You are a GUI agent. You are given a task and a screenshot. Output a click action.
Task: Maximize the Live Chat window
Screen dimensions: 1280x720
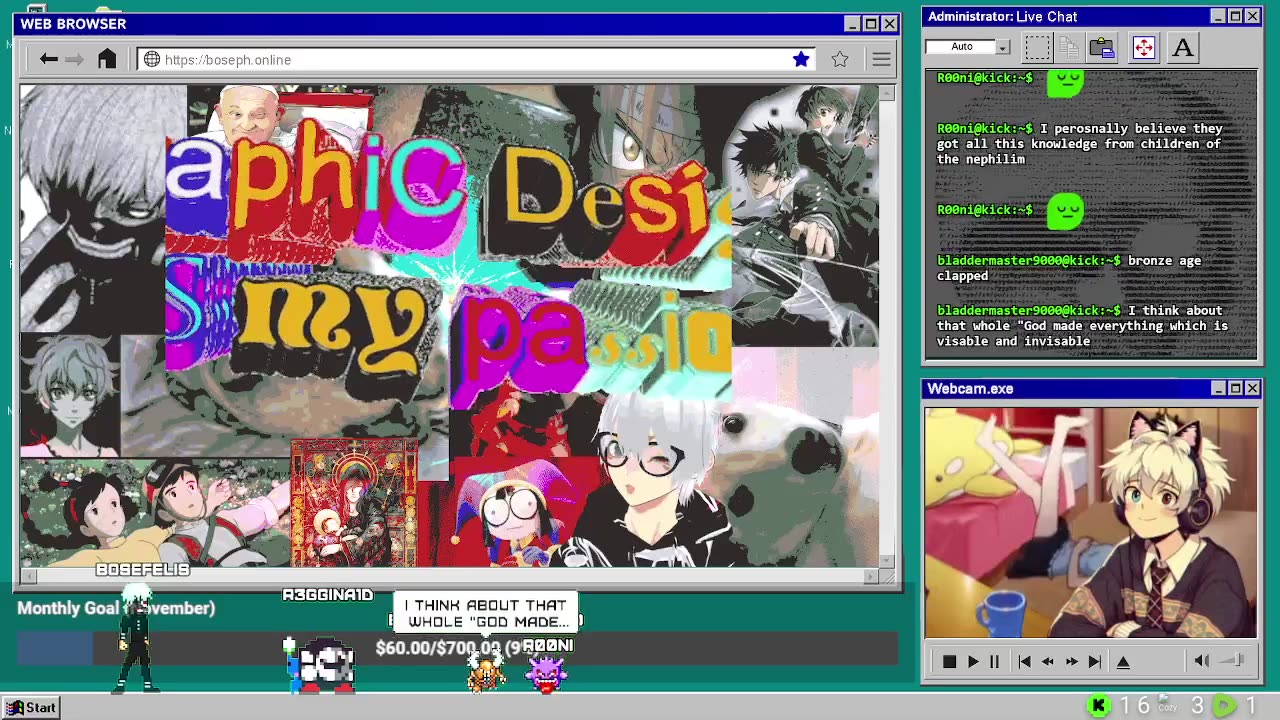[x=1235, y=16]
